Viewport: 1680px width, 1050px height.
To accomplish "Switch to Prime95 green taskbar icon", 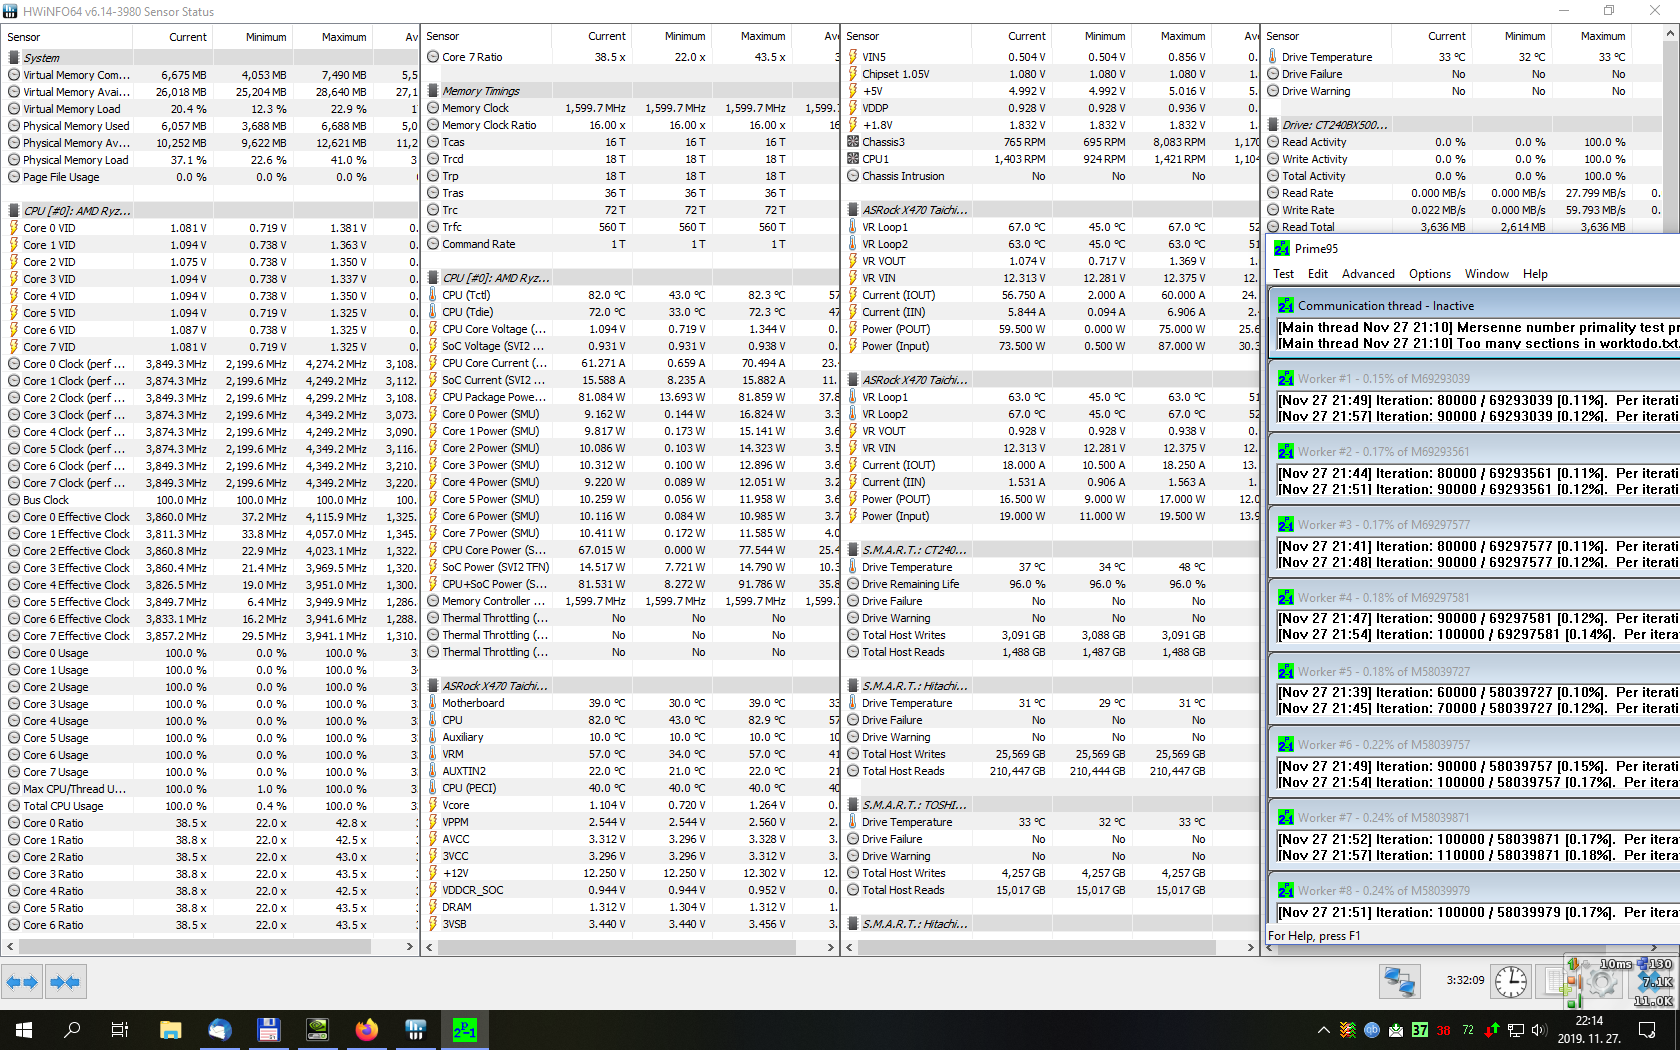I will (464, 1030).
